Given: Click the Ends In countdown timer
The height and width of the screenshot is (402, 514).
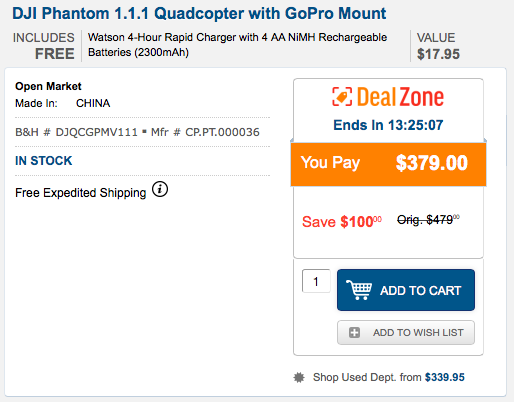Looking at the screenshot, I should [x=388, y=125].
